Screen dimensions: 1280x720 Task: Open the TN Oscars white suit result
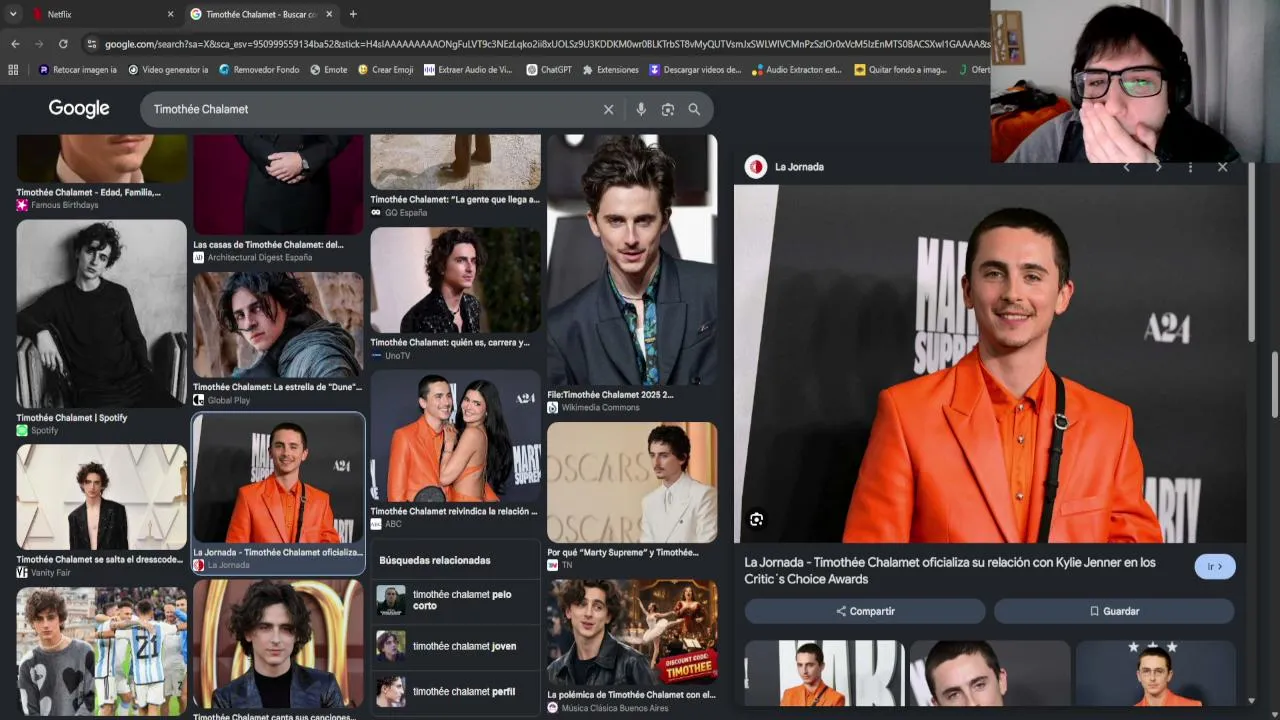(x=632, y=483)
